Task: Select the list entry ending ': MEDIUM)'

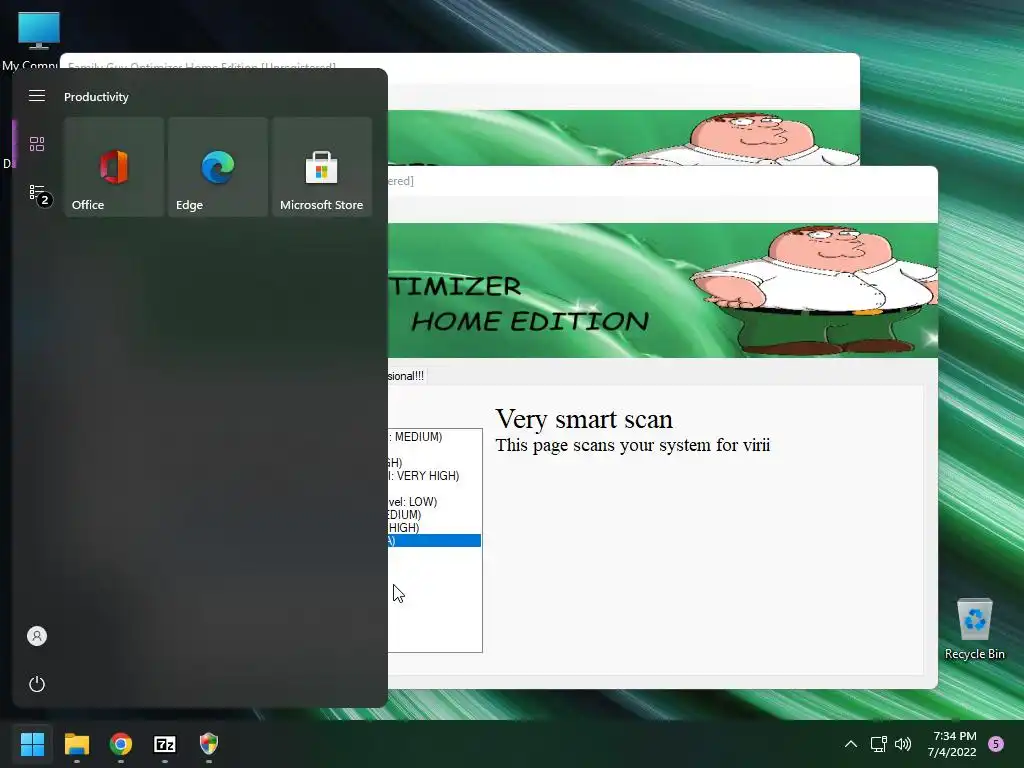Action: [415, 436]
